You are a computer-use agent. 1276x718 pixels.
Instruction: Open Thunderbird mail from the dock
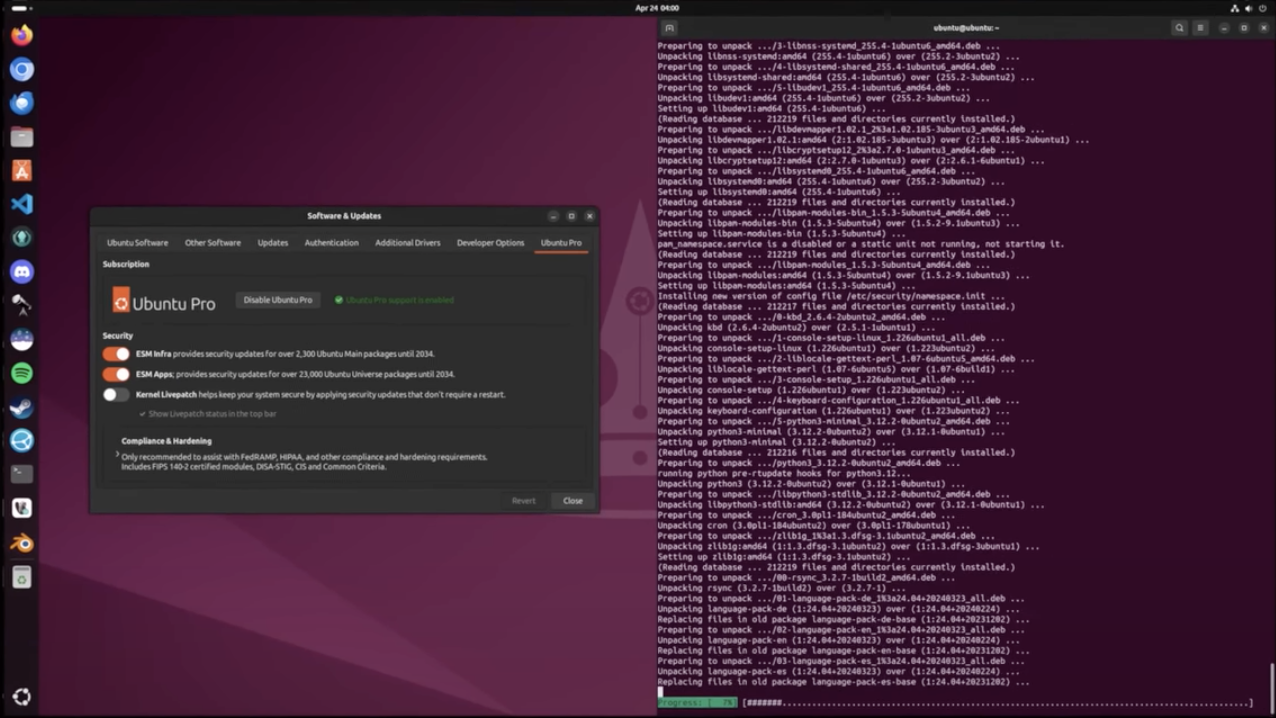tap(22, 103)
